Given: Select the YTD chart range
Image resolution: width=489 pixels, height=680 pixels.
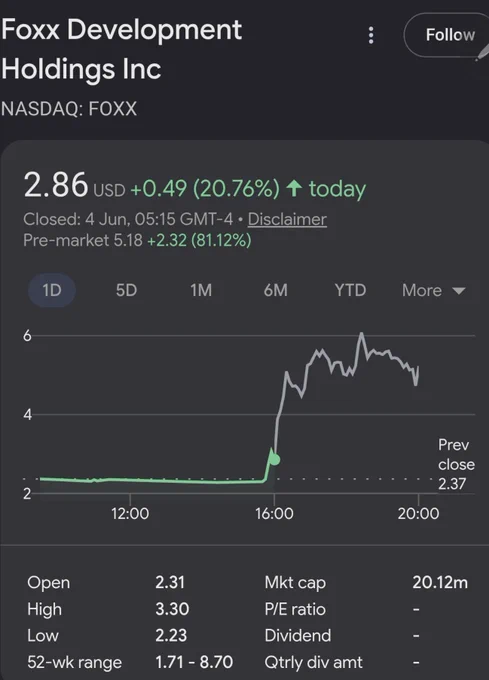Looking at the screenshot, I should pos(350,290).
